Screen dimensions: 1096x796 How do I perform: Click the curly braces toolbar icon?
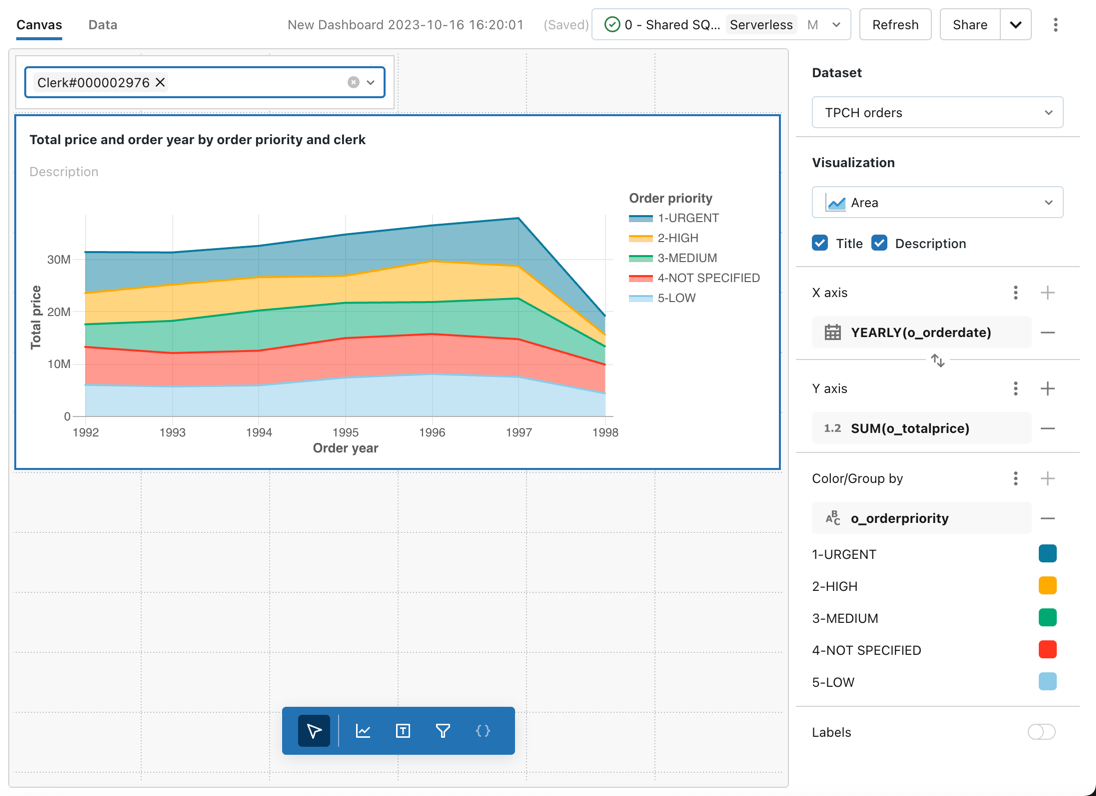(x=483, y=731)
